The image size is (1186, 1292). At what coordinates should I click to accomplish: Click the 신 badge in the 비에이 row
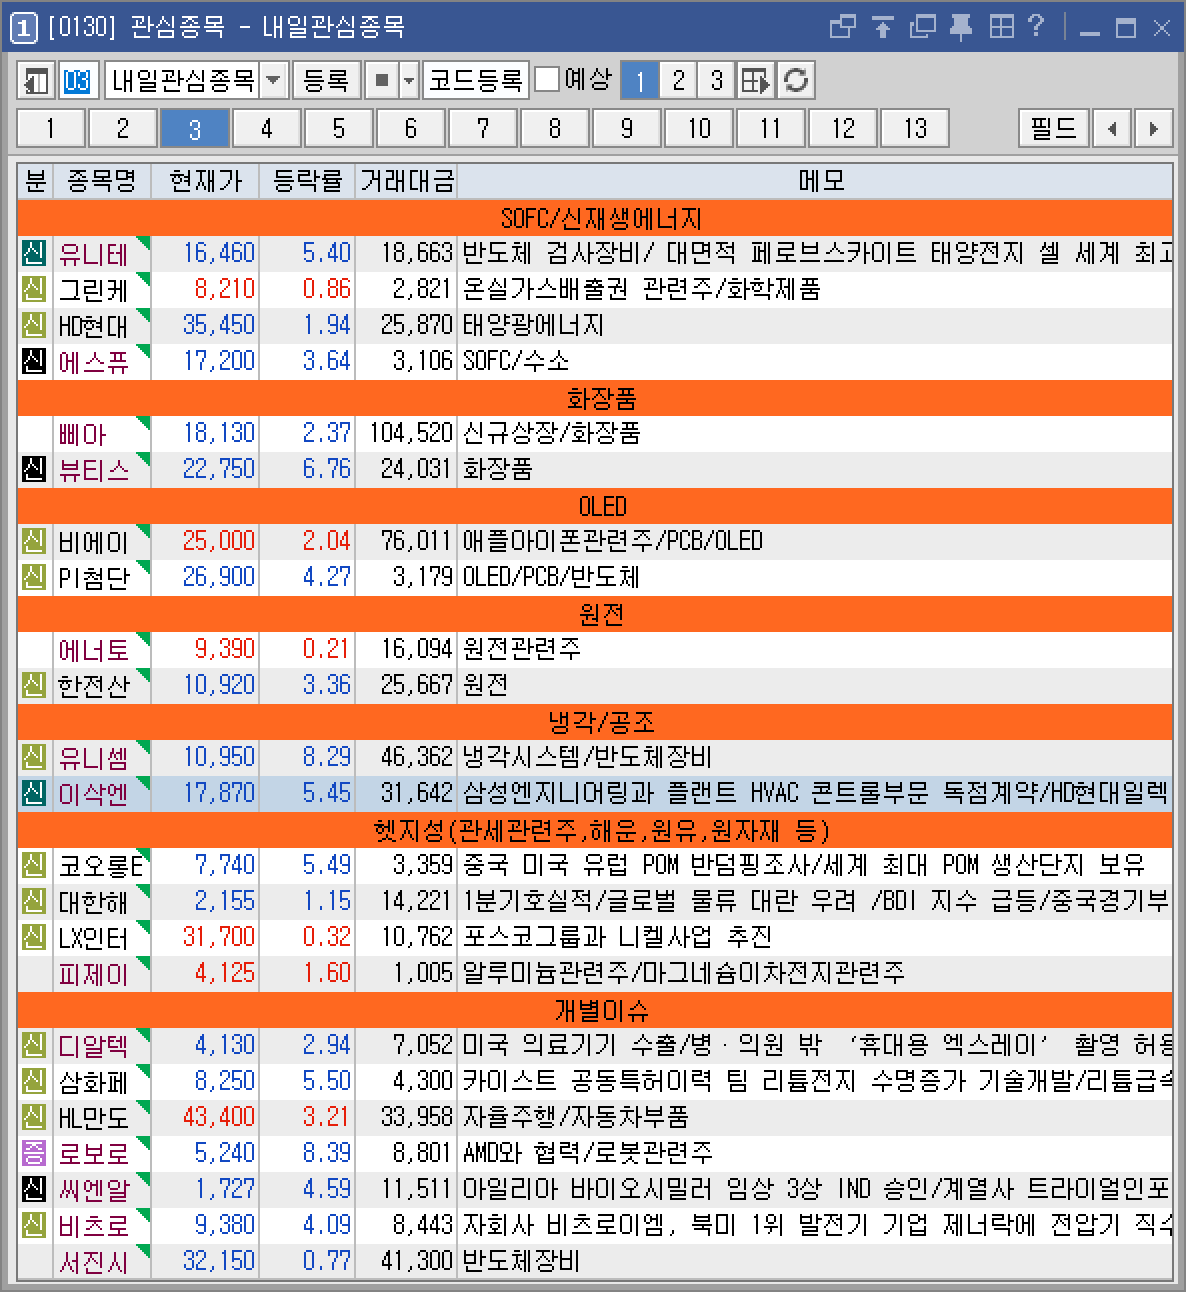(34, 541)
